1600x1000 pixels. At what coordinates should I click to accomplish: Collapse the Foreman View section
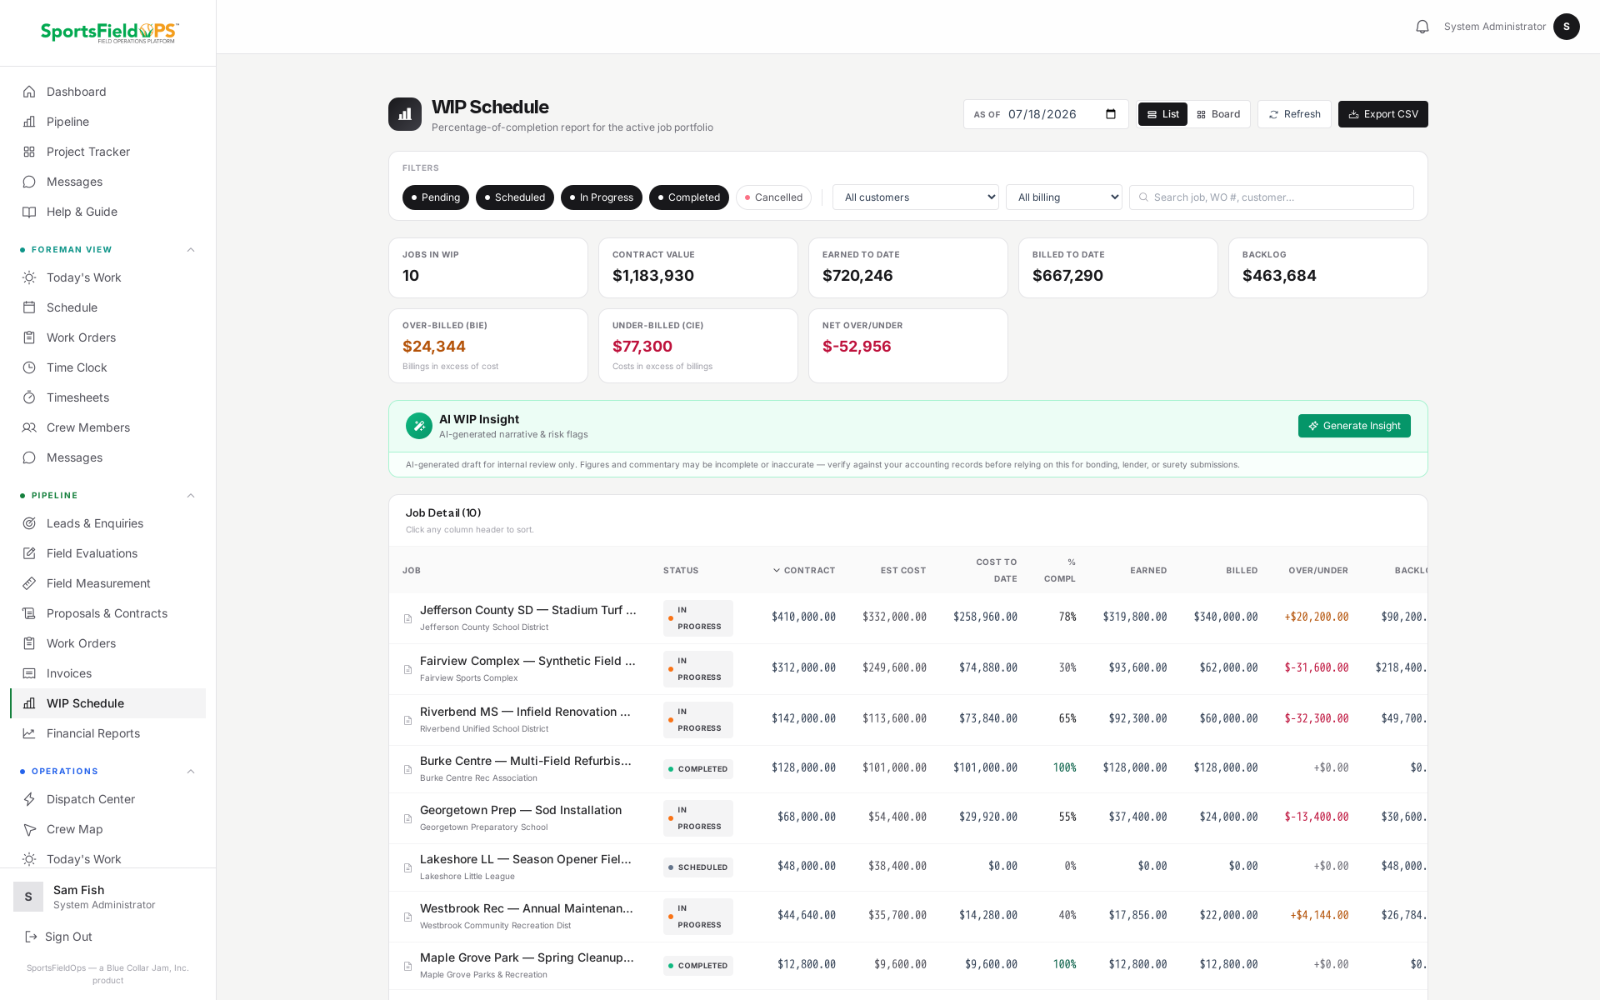point(190,250)
